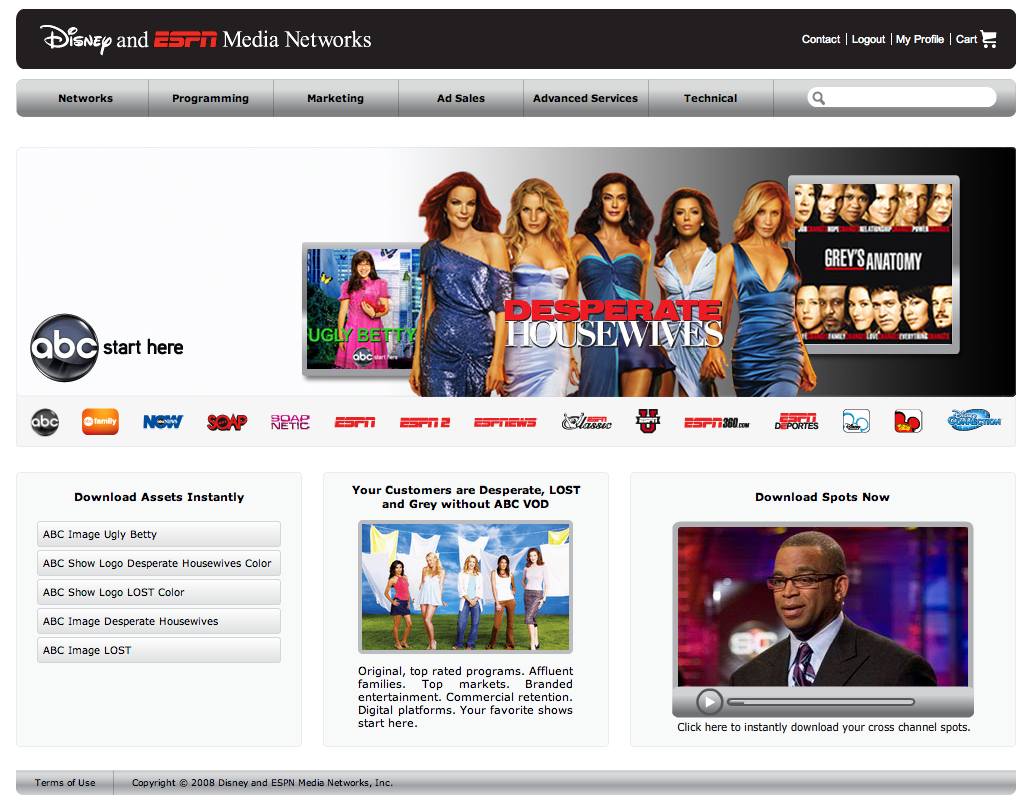The height and width of the screenshot is (811, 1030).
Task: Download ABC Show Logo LOST Color asset
Action: (x=158, y=592)
